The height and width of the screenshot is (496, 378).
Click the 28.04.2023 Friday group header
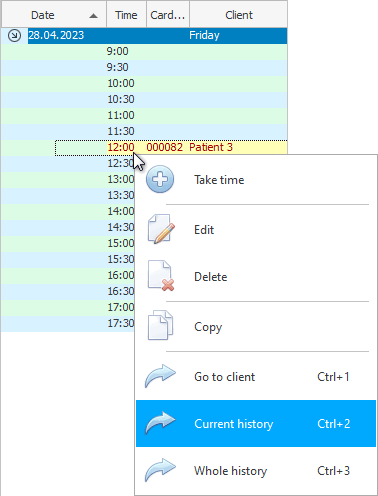157,35
